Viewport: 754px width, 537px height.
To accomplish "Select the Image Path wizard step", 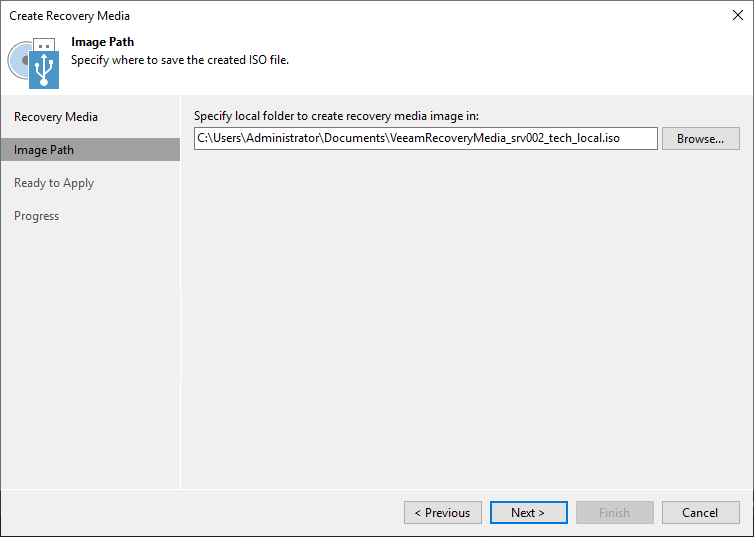I will pos(44,150).
